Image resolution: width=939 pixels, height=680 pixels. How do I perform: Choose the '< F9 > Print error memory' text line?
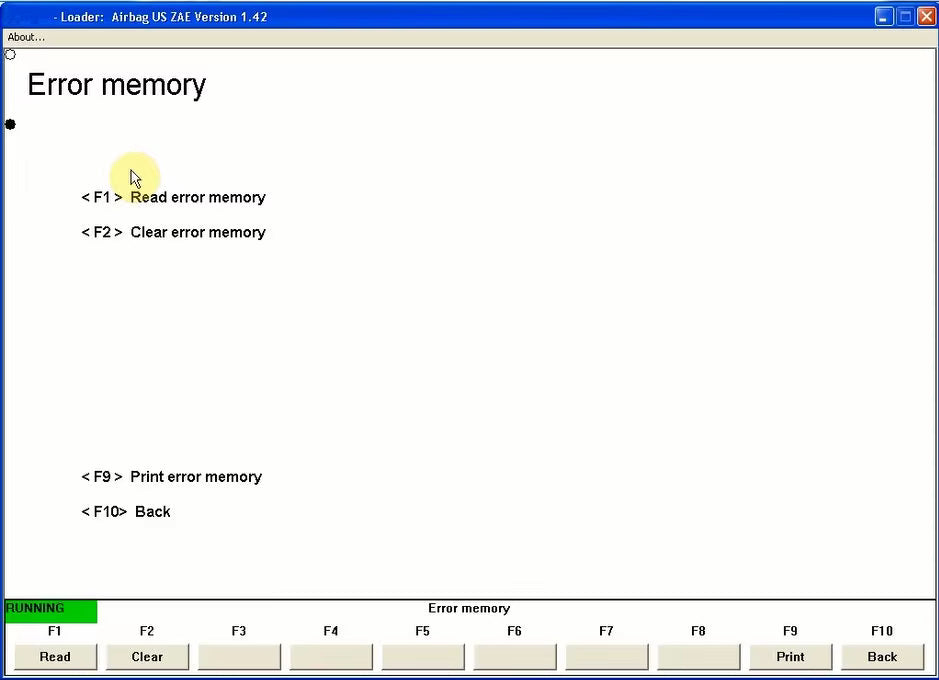pos(171,477)
